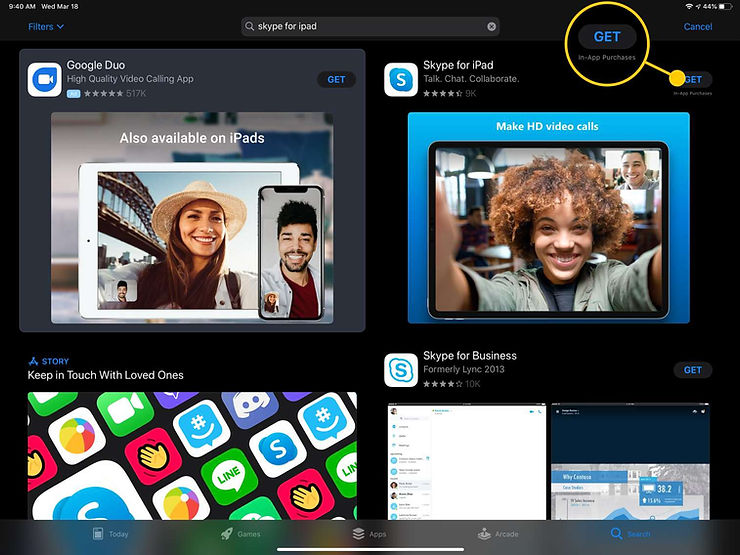Get the Skype for Business app
Screen dimensions: 740x555
coord(692,370)
